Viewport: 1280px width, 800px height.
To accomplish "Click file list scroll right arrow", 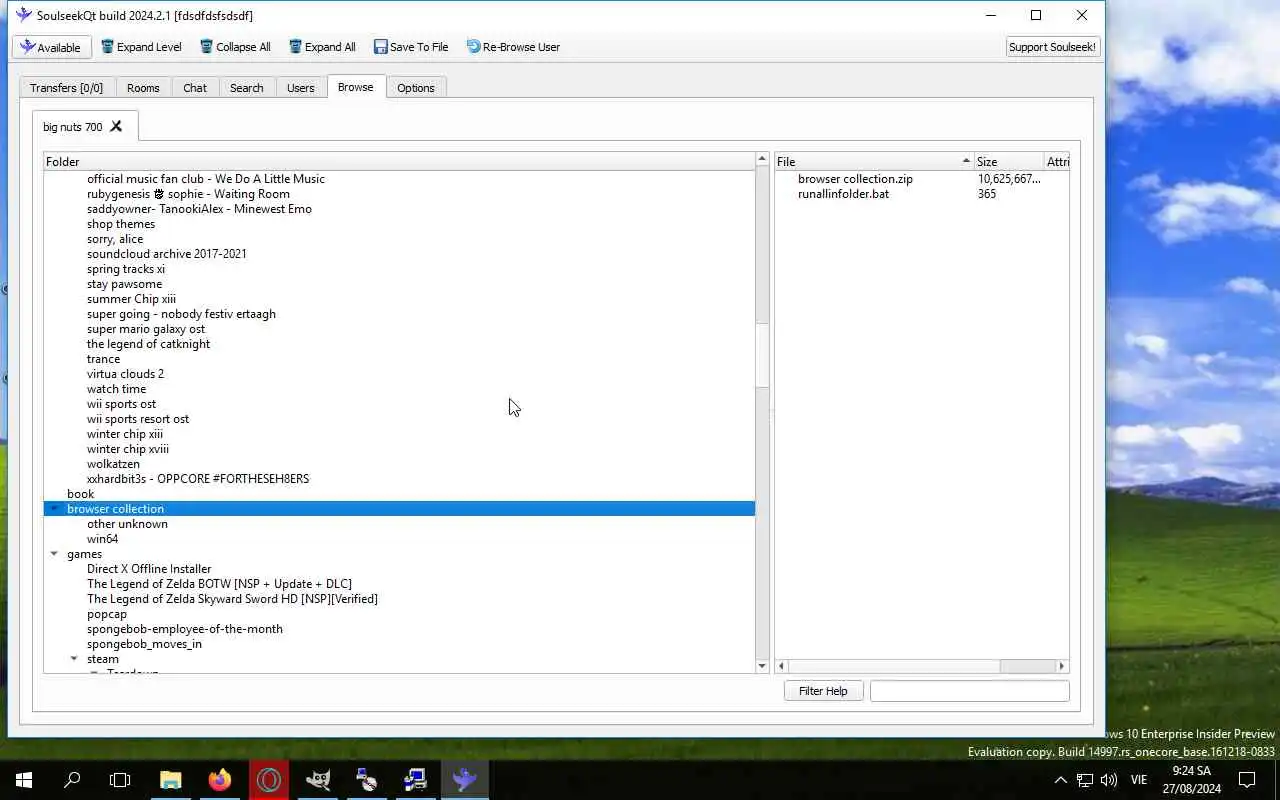I will click(1062, 666).
